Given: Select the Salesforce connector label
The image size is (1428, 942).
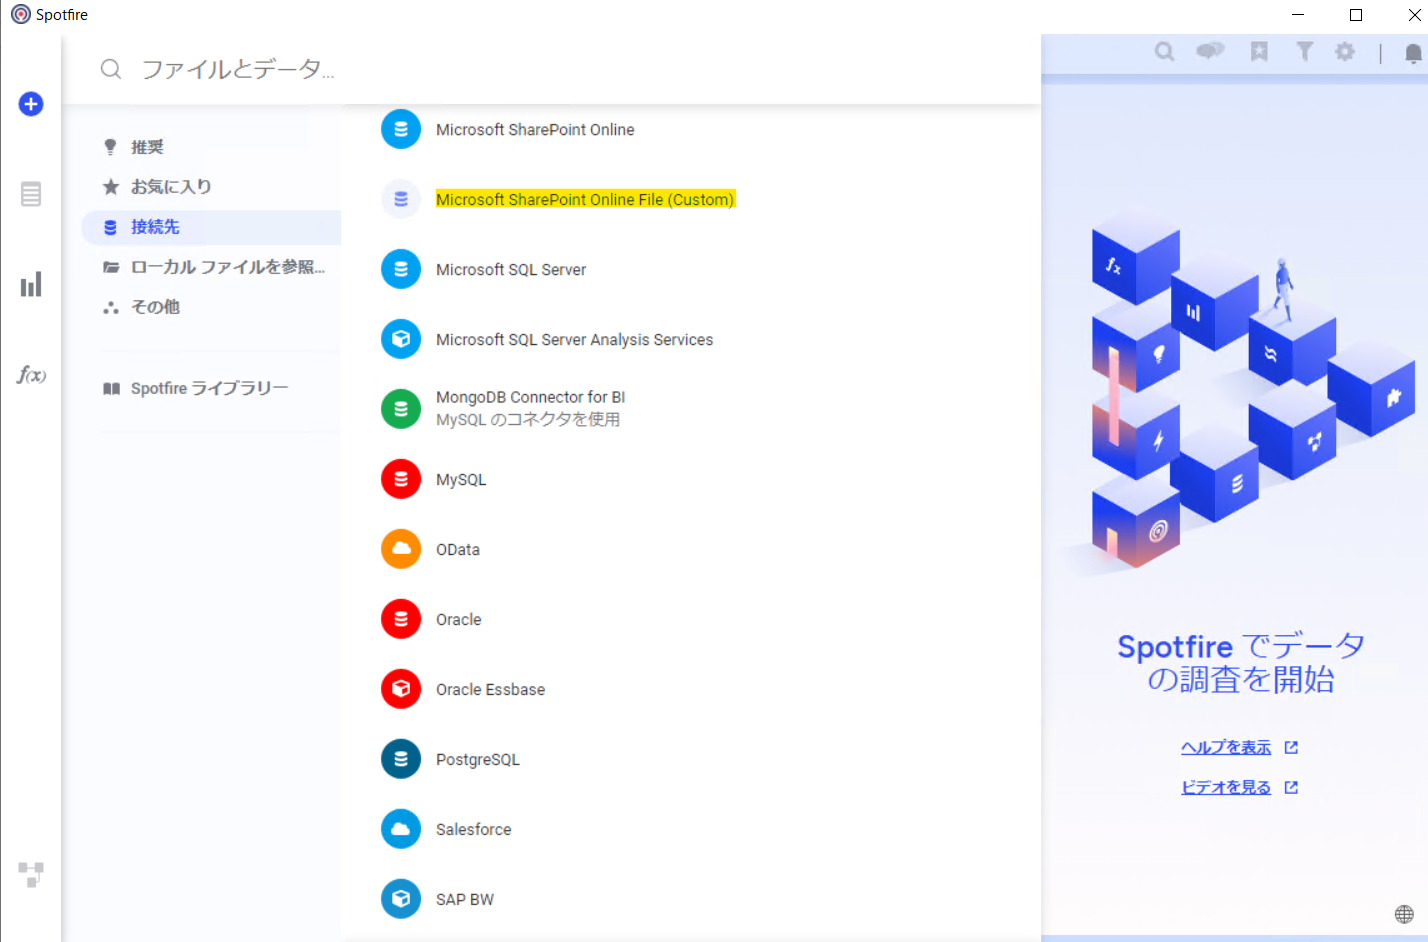Looking at the screenshot, I should click(x=474, y=829).
